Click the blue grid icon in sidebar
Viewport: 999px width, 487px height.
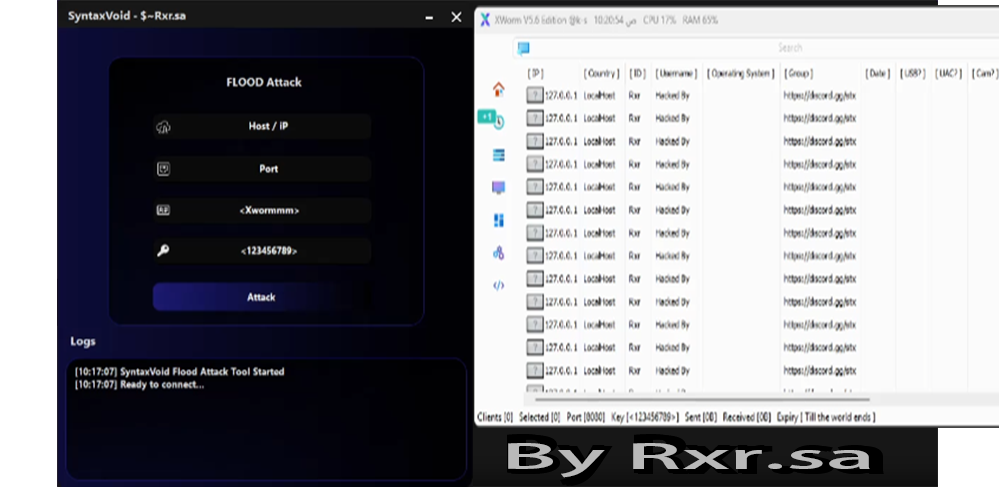click(498, 220)
